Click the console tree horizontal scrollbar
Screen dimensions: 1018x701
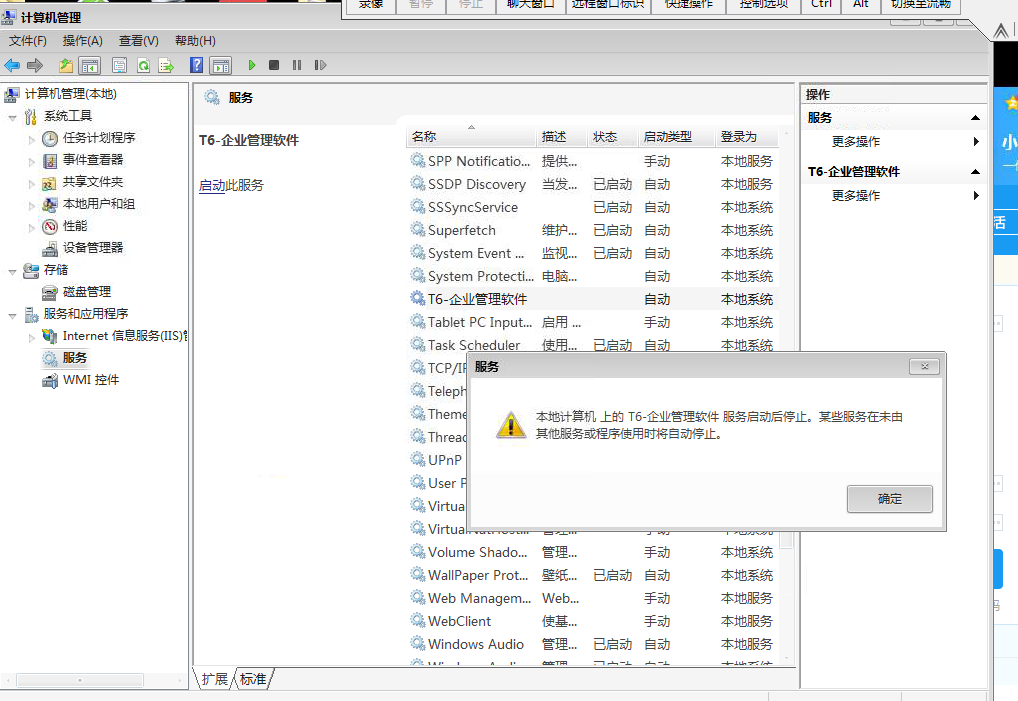[x=80, y=680]
